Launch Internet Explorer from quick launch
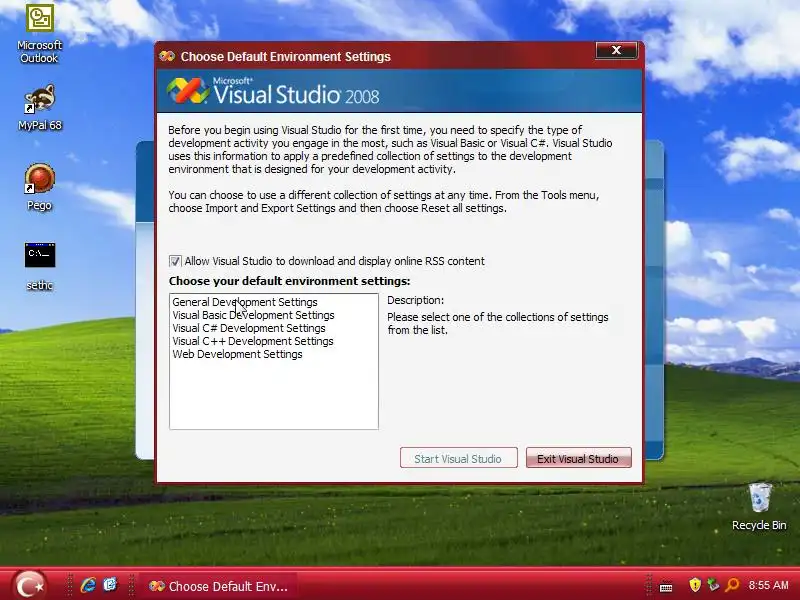The image size is (800, 600). coord(88,585)
